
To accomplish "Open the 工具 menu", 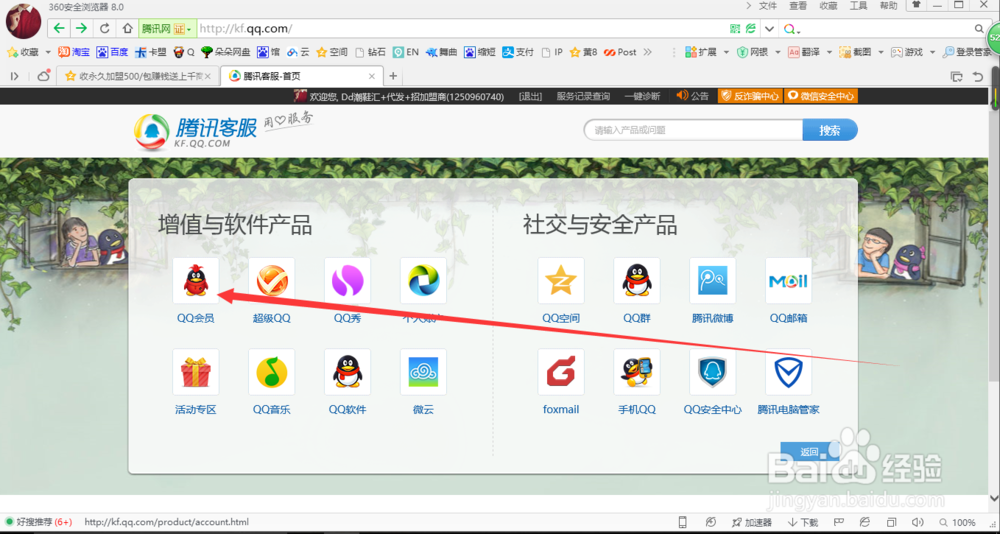I will click(x=858, y=6).
